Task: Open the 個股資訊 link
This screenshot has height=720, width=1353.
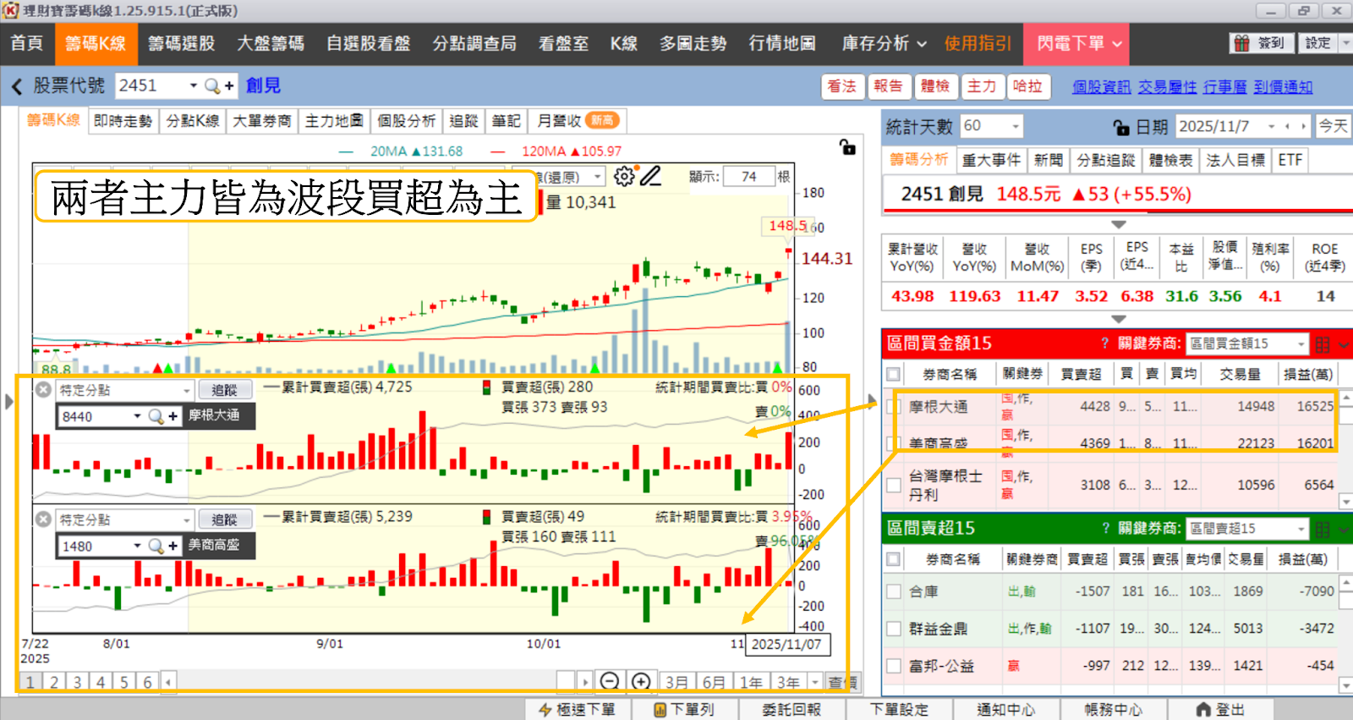Action: click(1101, 87)
